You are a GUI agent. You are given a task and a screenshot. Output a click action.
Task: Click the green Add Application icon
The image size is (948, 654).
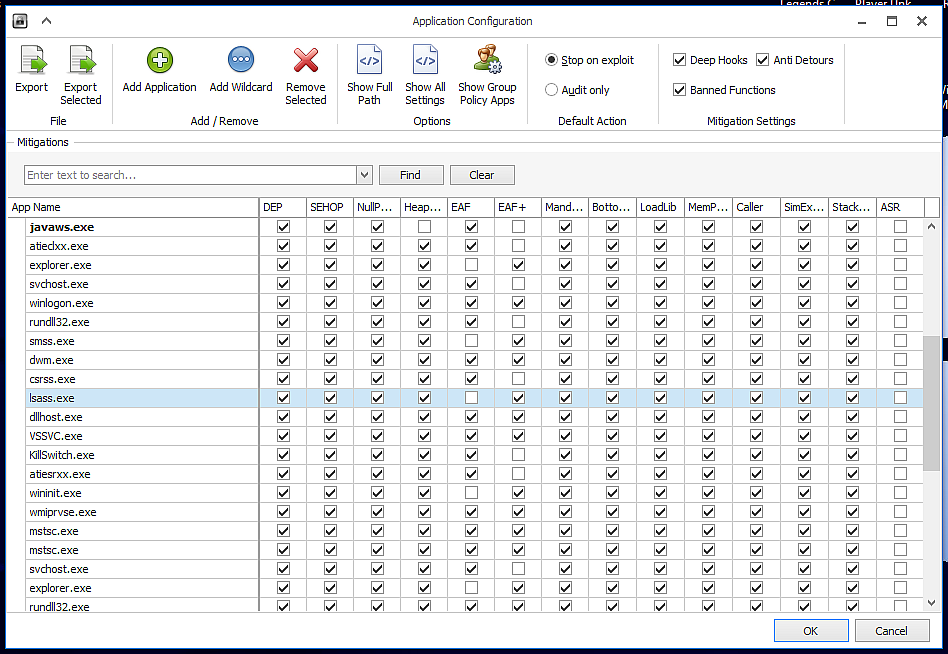tap(160, 62)
